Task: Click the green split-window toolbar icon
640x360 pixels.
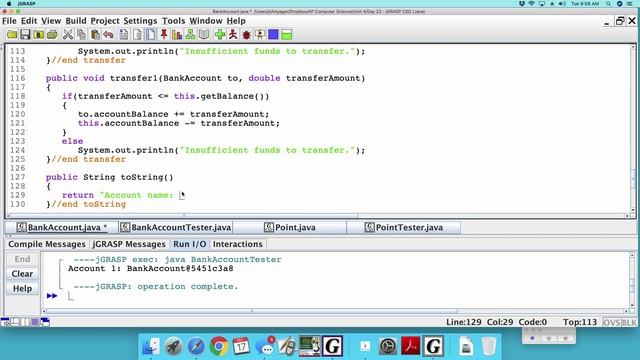Action: coord(287,35)
